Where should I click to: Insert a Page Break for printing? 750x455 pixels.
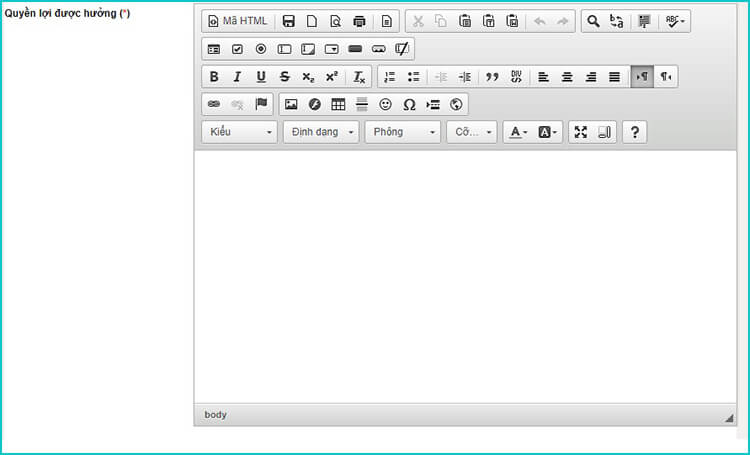433,104
